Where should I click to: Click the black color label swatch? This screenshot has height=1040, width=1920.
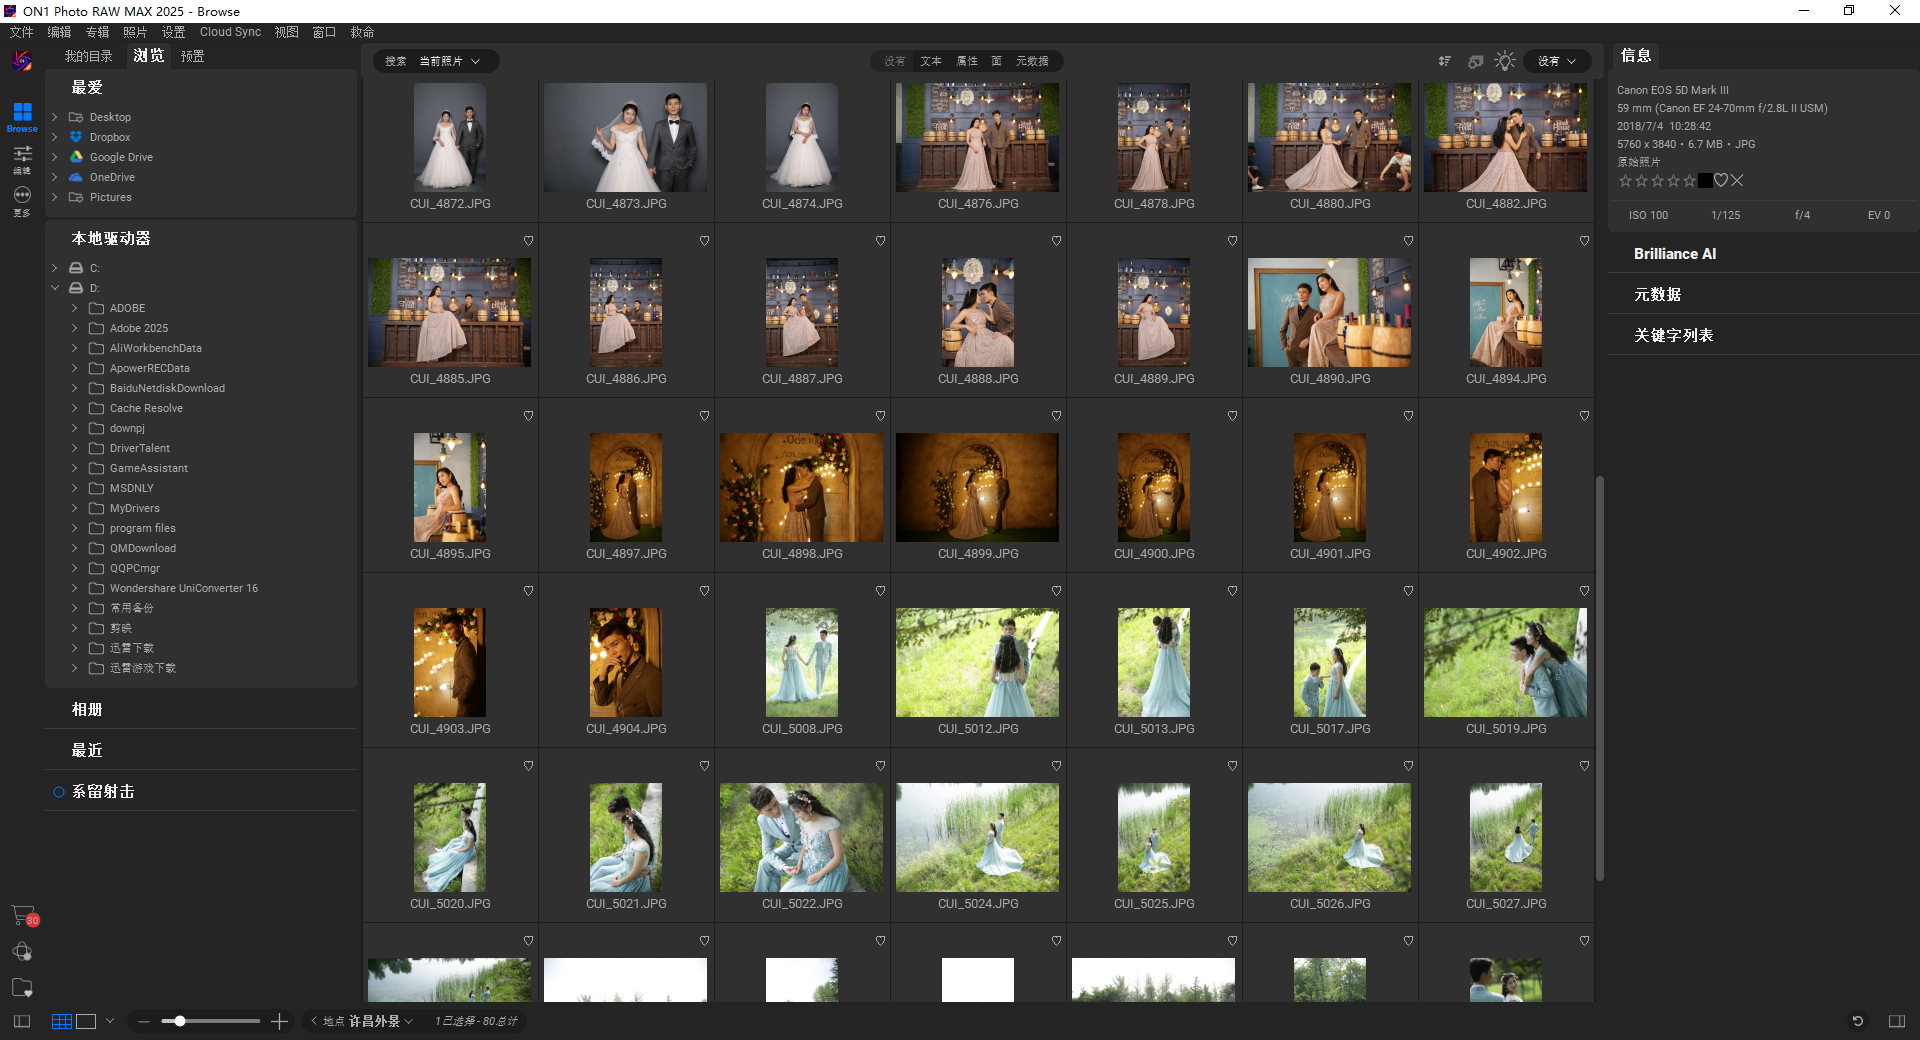click(x=1705, y=181)
